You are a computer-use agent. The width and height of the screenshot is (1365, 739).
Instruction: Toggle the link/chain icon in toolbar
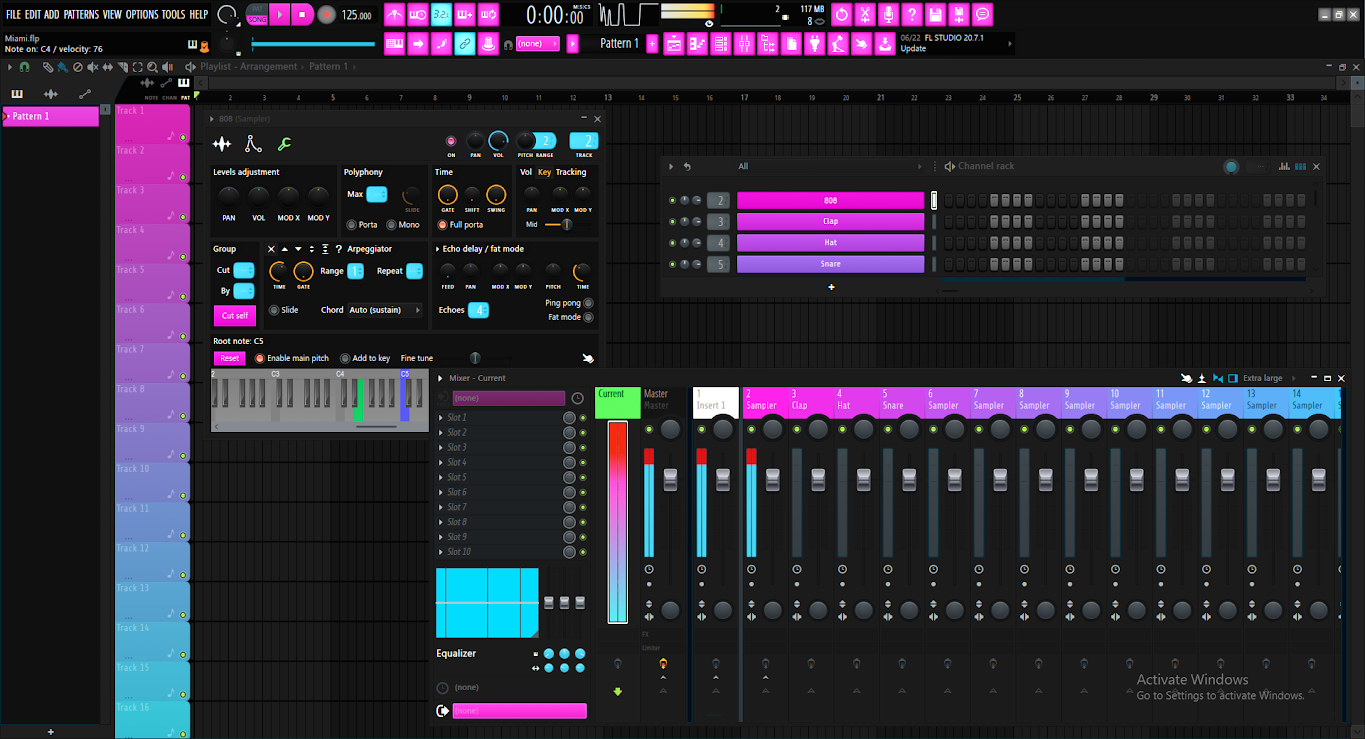click(x=465, y=44)
